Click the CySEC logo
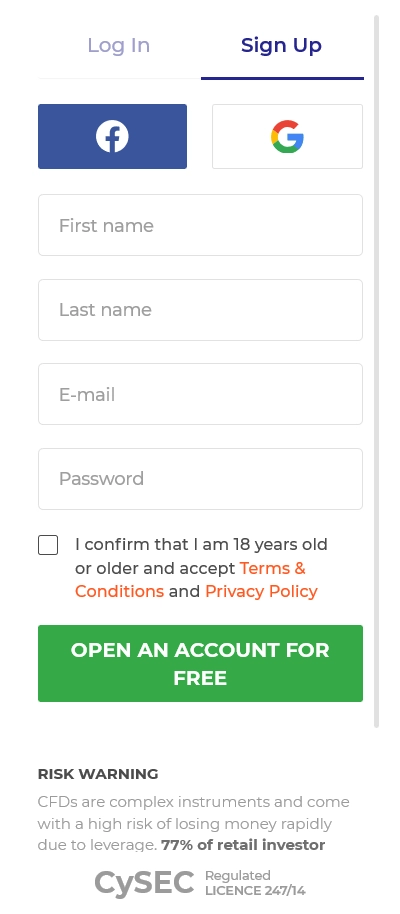 [x=145, y=883]
